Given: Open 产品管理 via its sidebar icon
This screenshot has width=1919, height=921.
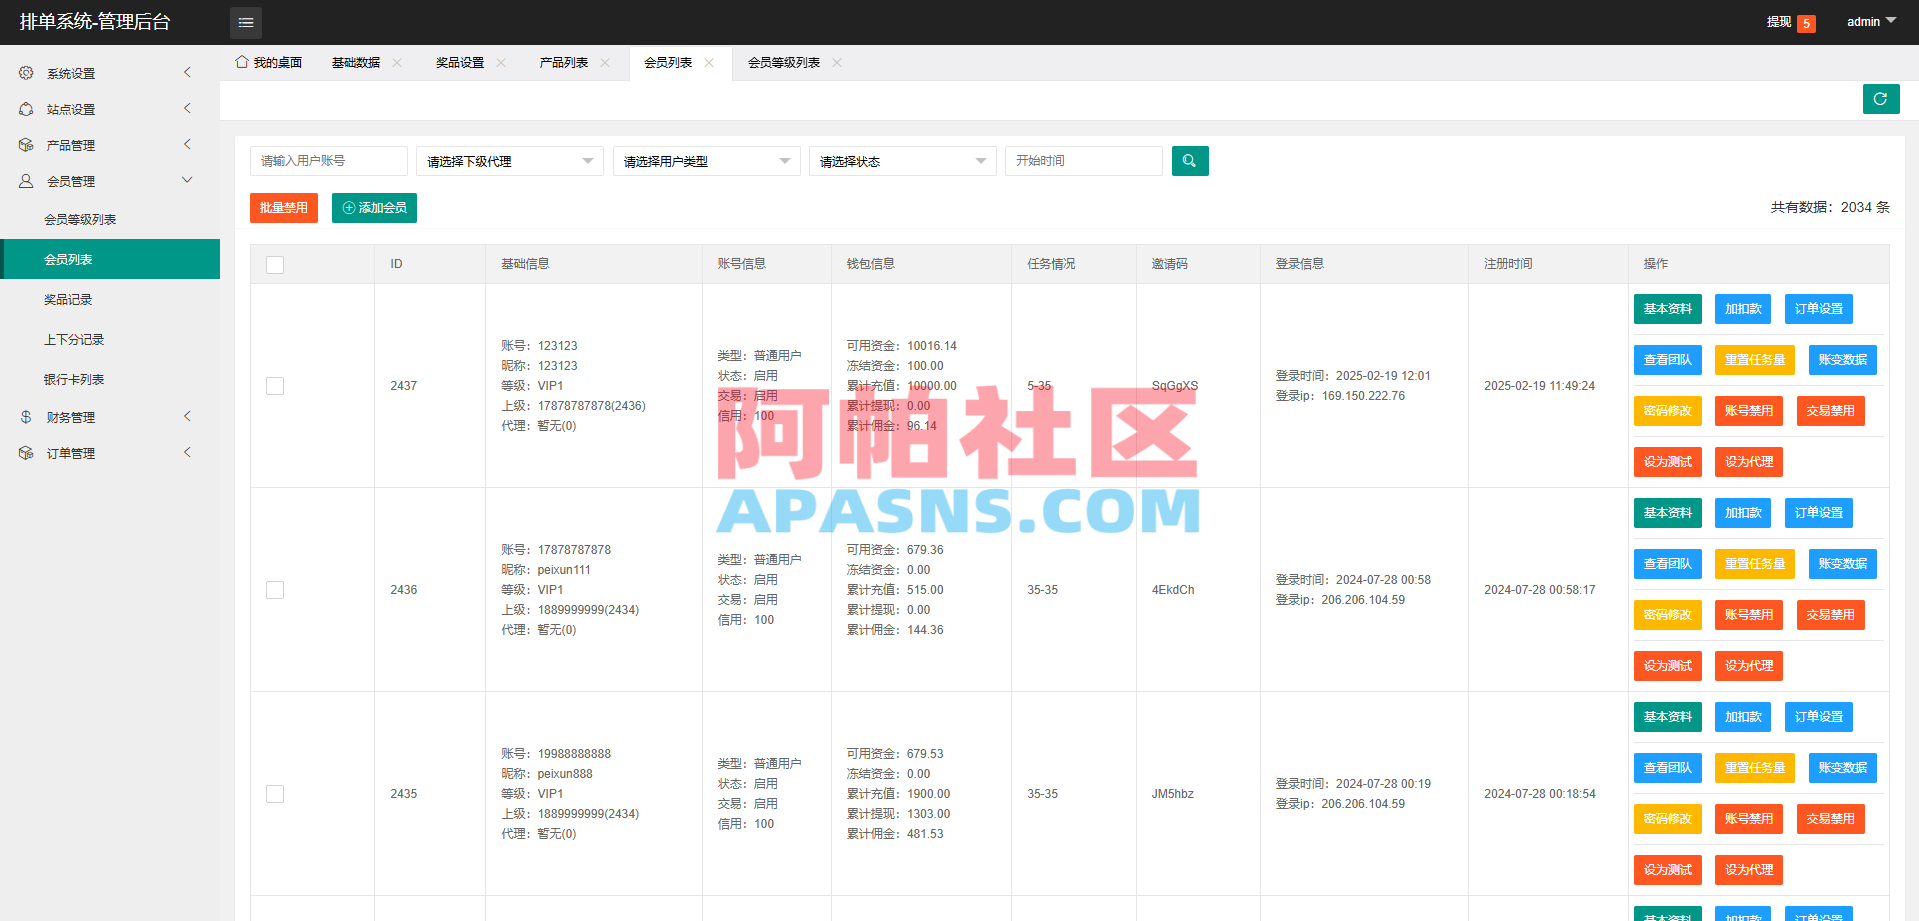Looking at the screenshot, I should pyautogui.click(x=25, y=144).
